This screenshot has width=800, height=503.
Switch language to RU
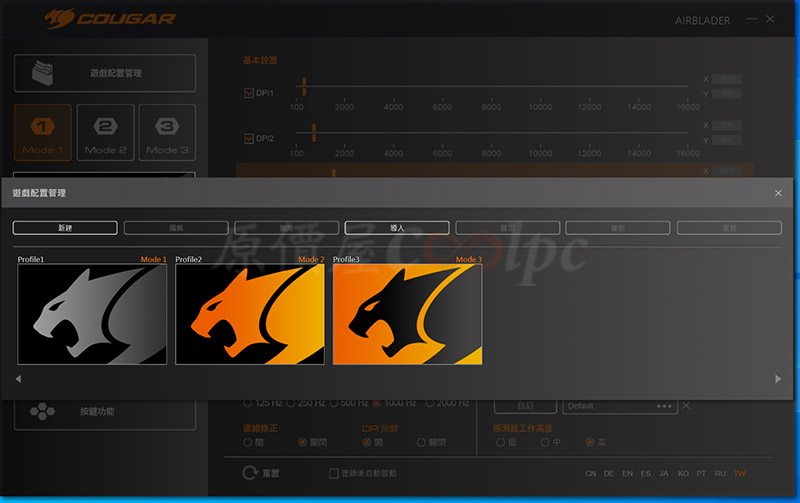[x=720, y=473]
